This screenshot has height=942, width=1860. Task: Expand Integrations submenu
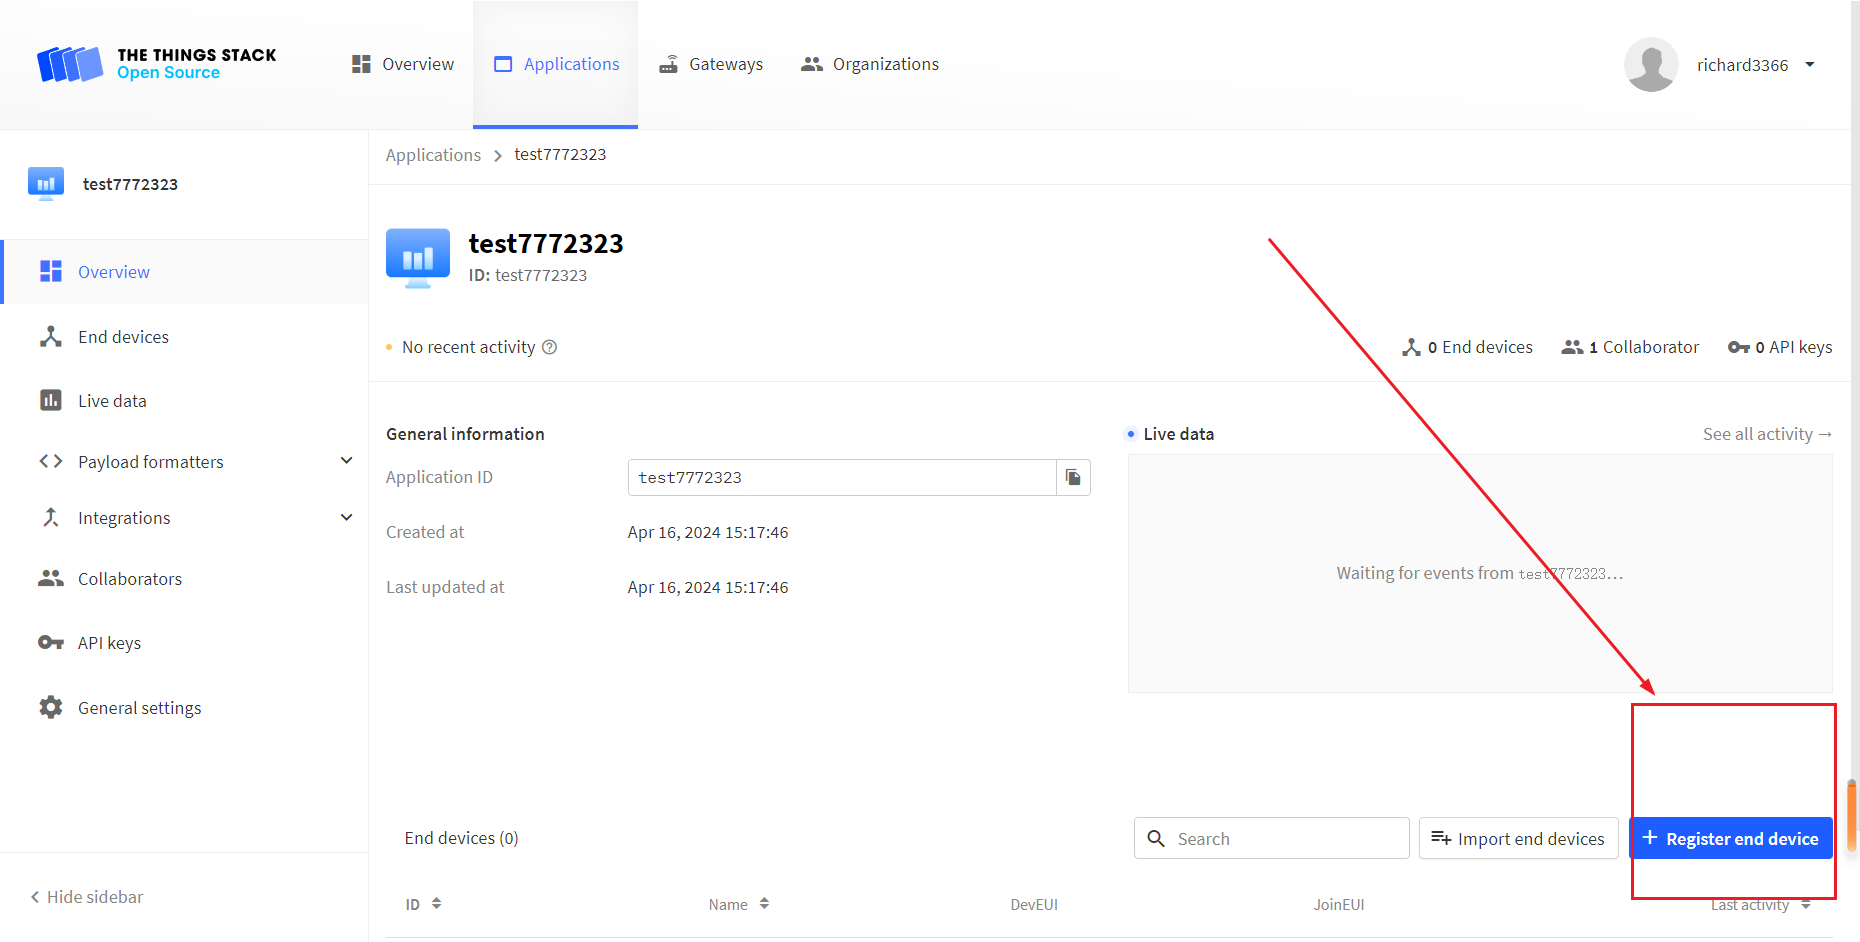[x=346, y=517]
